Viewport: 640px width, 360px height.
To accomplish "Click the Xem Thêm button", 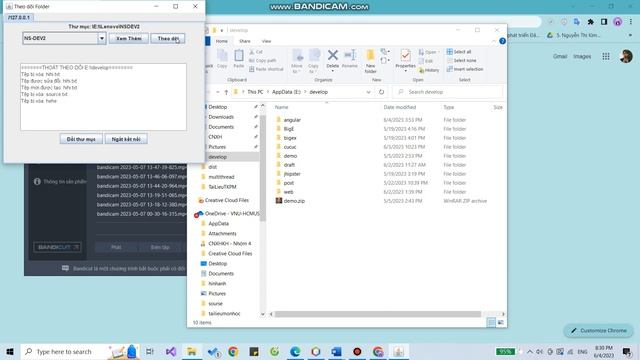I will (x=129, y=38).
